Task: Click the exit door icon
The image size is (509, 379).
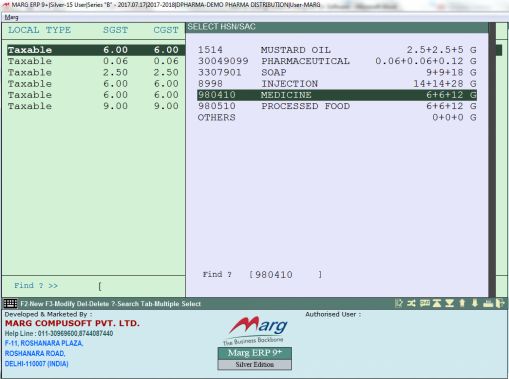Action: [x=500, y=303]
